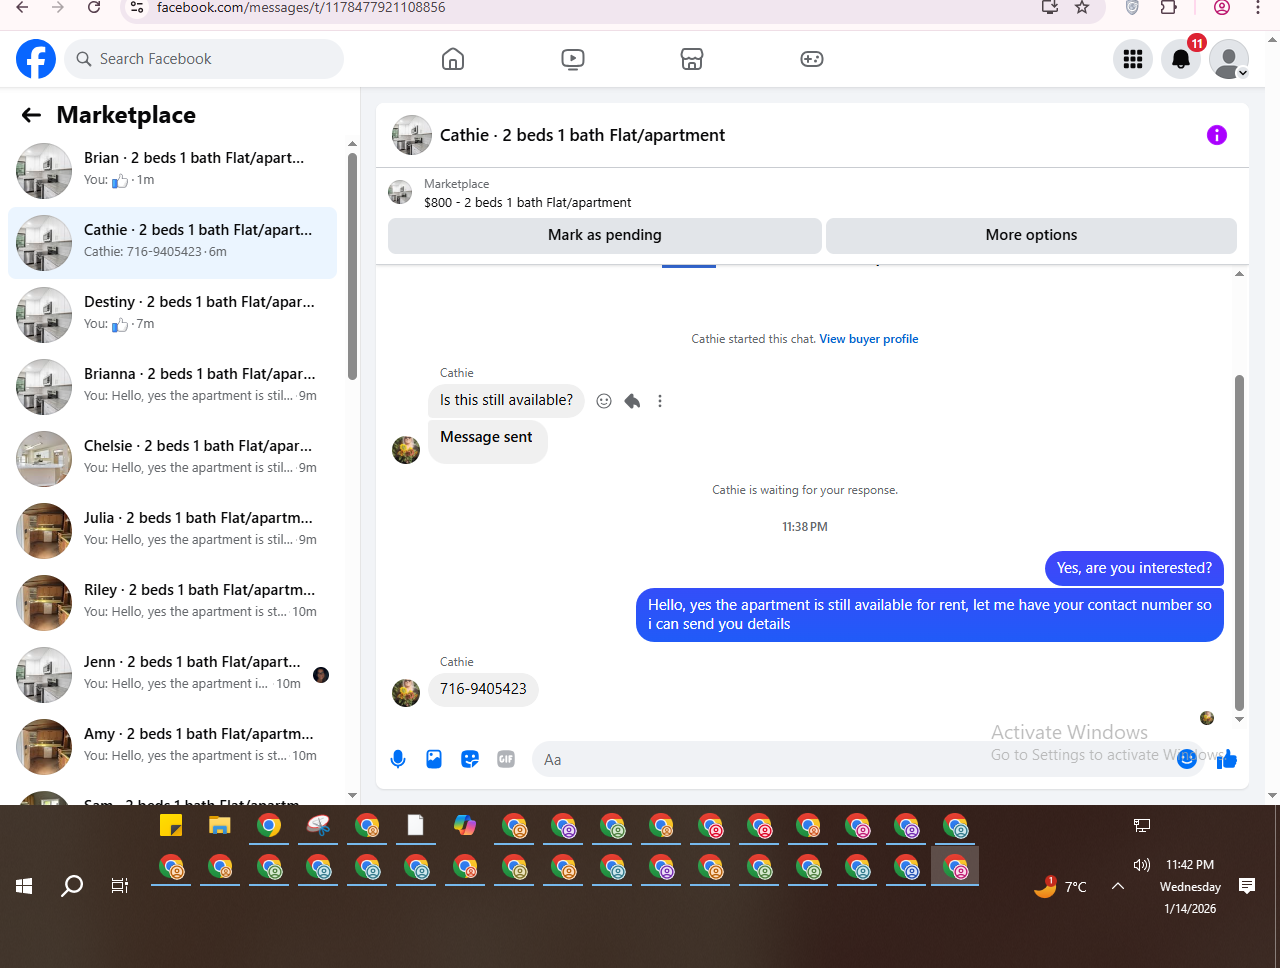
Task: Click the 'Yes, are you interested?' message bubble
Action: tap(1134, 568)
